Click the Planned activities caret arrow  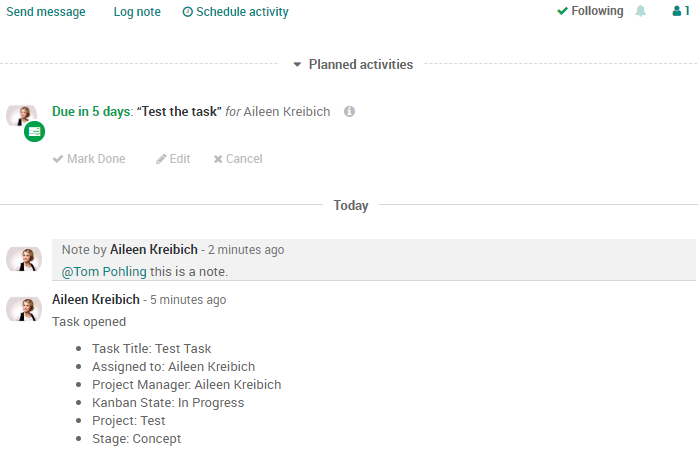click(297, 65)
